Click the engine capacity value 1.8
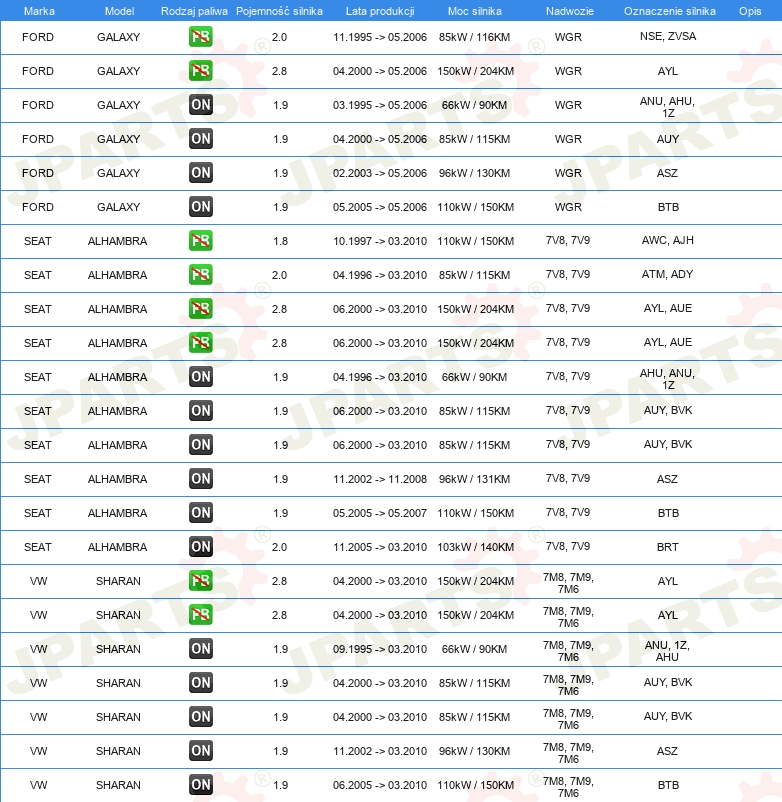Viewport: 782px width, 802px height. point(280,241)
